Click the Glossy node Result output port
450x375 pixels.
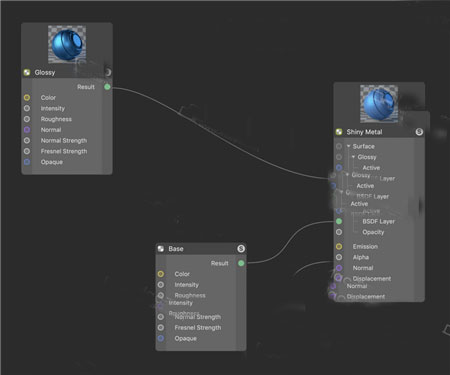tap(107, 87)
